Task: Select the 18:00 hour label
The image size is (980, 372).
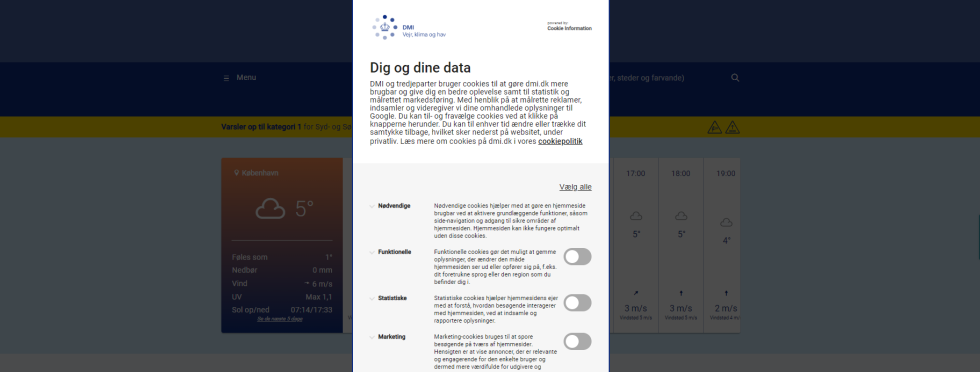Action: pos(681,173)
